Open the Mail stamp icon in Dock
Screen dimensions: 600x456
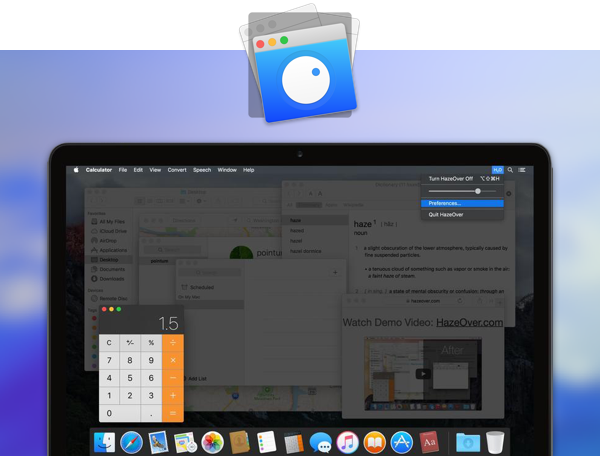pos(158,442)
